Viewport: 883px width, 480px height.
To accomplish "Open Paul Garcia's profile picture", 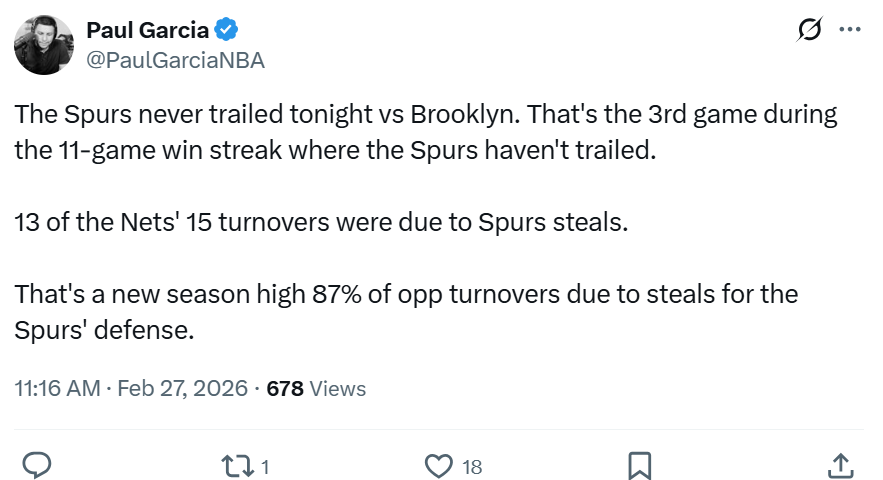I will click(44, 45).
